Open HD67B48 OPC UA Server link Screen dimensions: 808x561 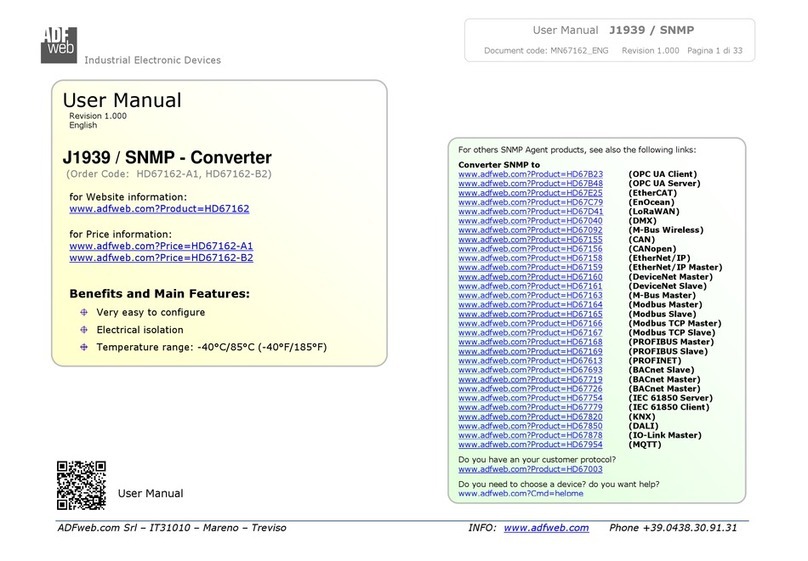[530, 183]
